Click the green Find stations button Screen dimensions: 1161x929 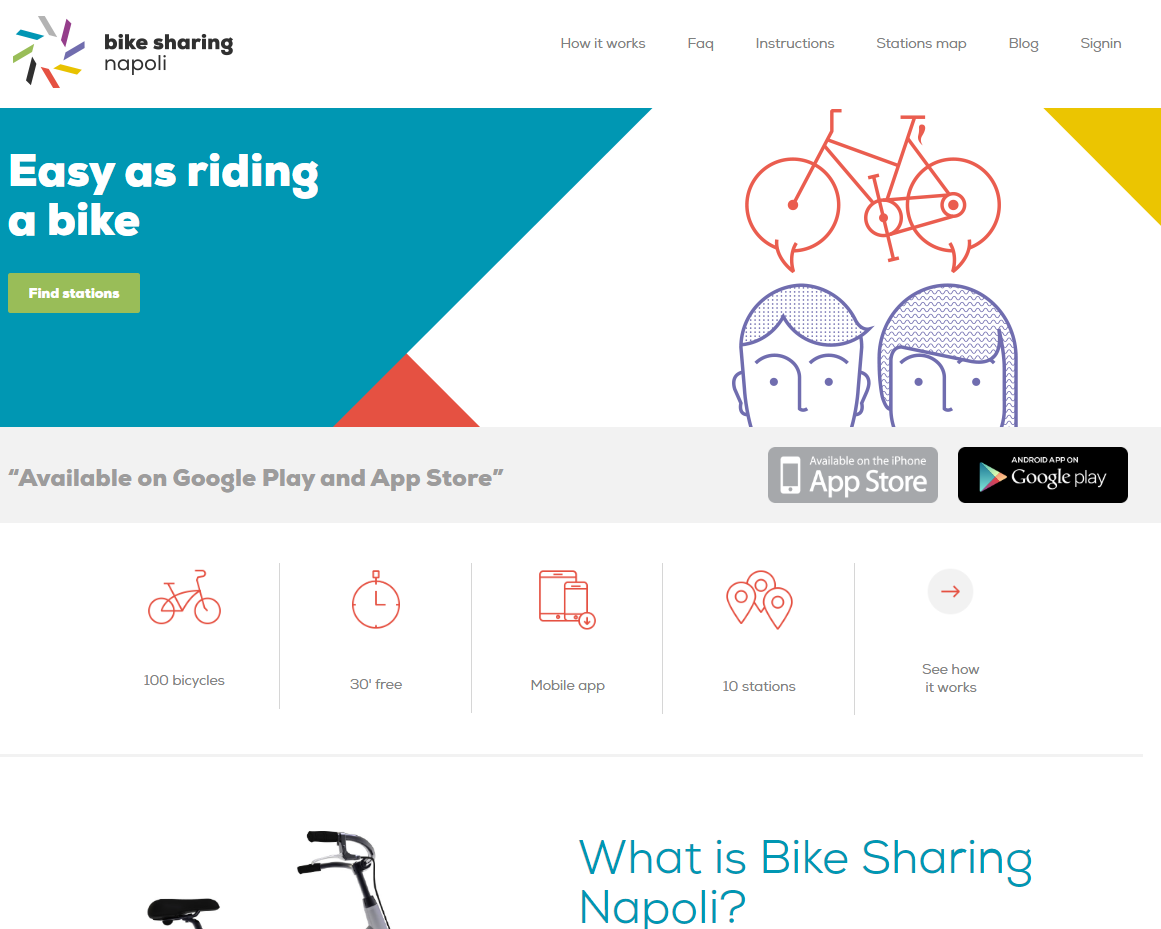click(x=74, y=293)
